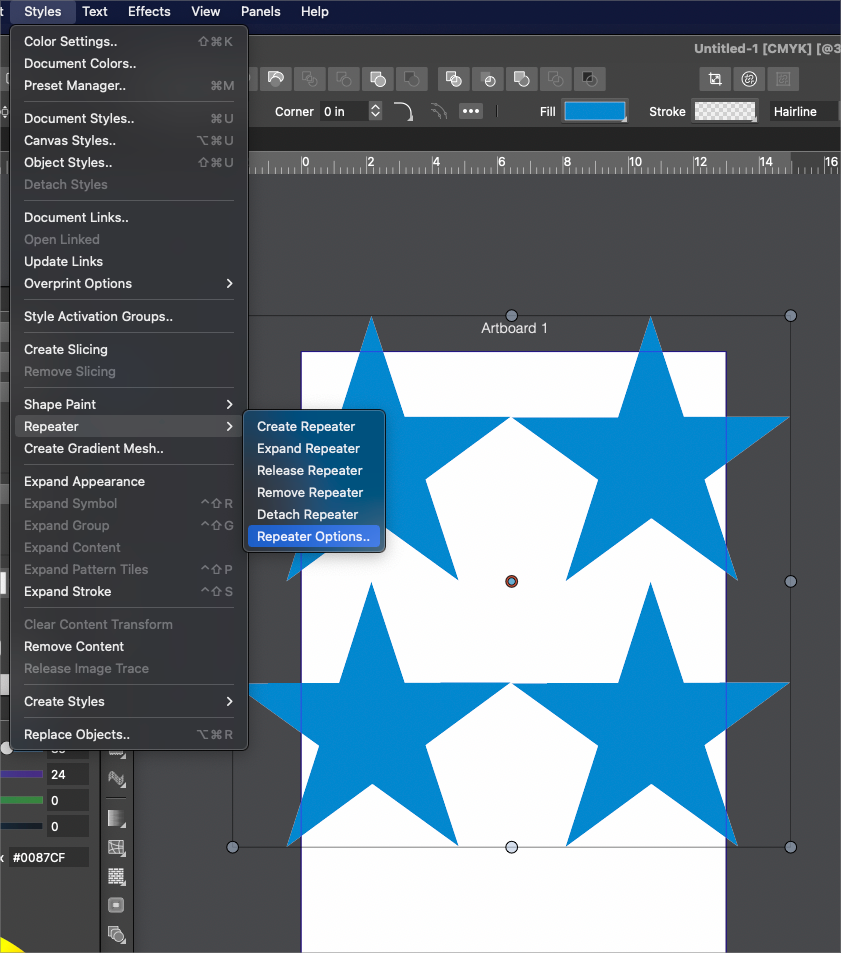Image resolution: width=841 pixels, height=953 pixels.
Task: Click the stacked shapes tool icon
Action: pos(117,935)
